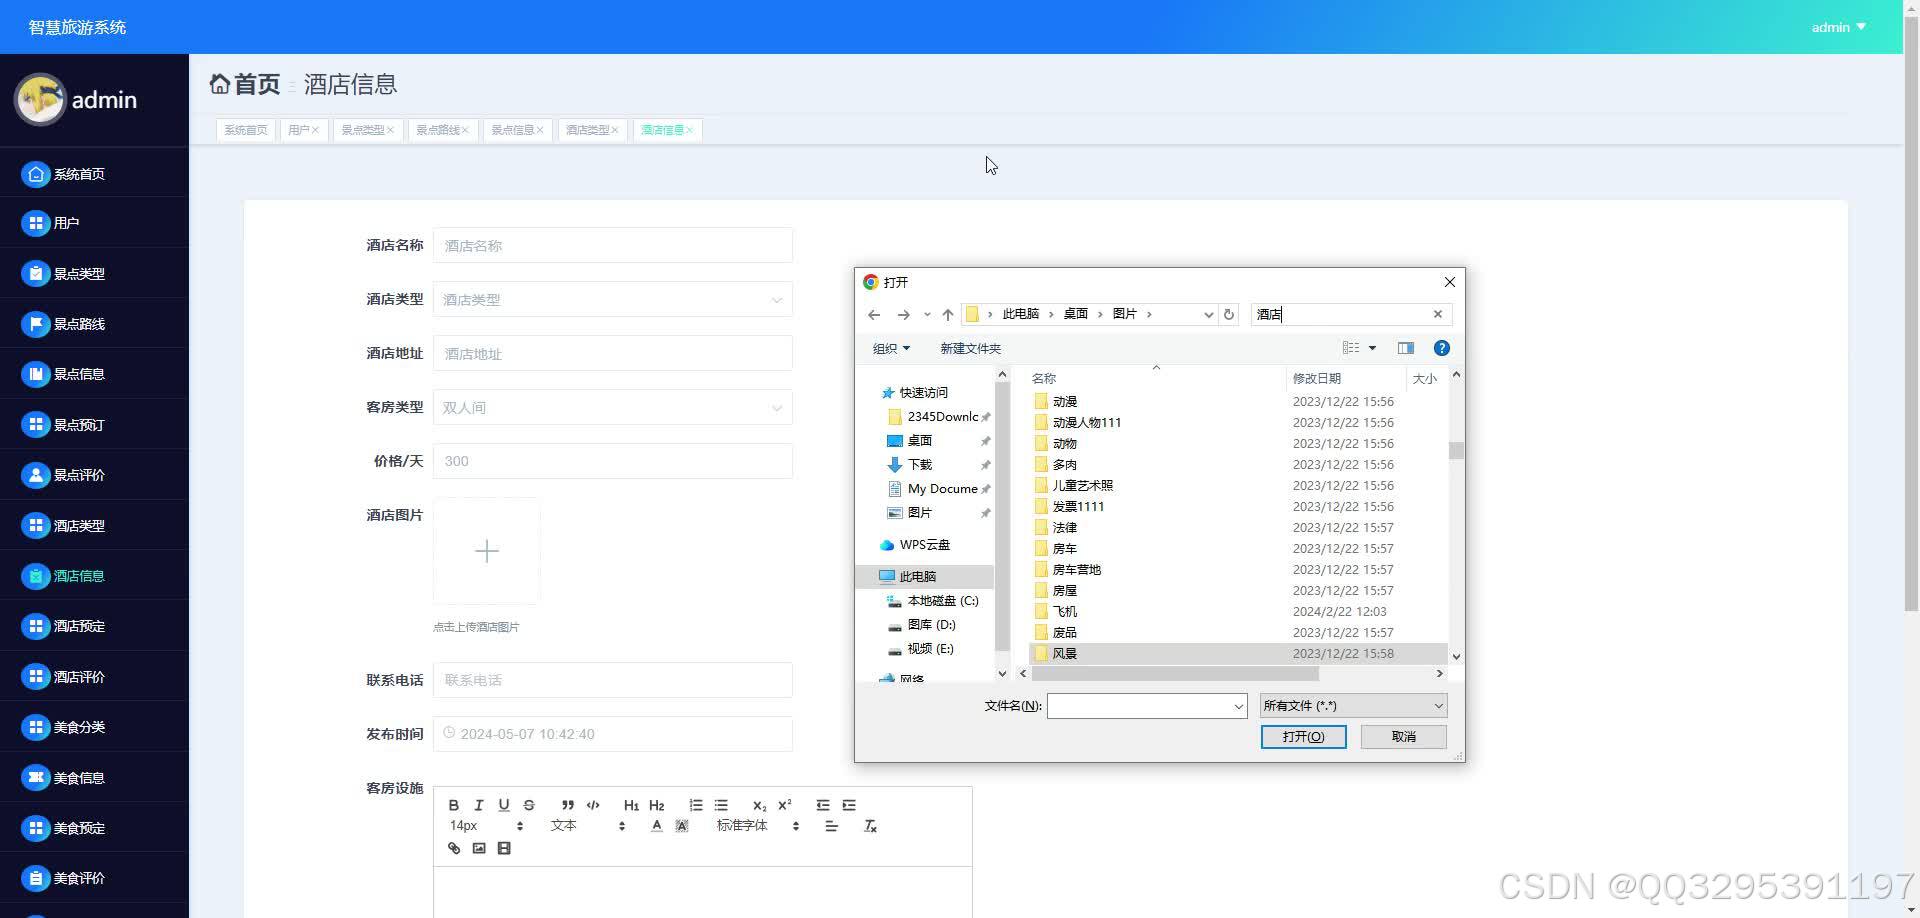The image size is (1920, 918).
Task: Insert a blockquote in the editor
Action: [568, 805]
